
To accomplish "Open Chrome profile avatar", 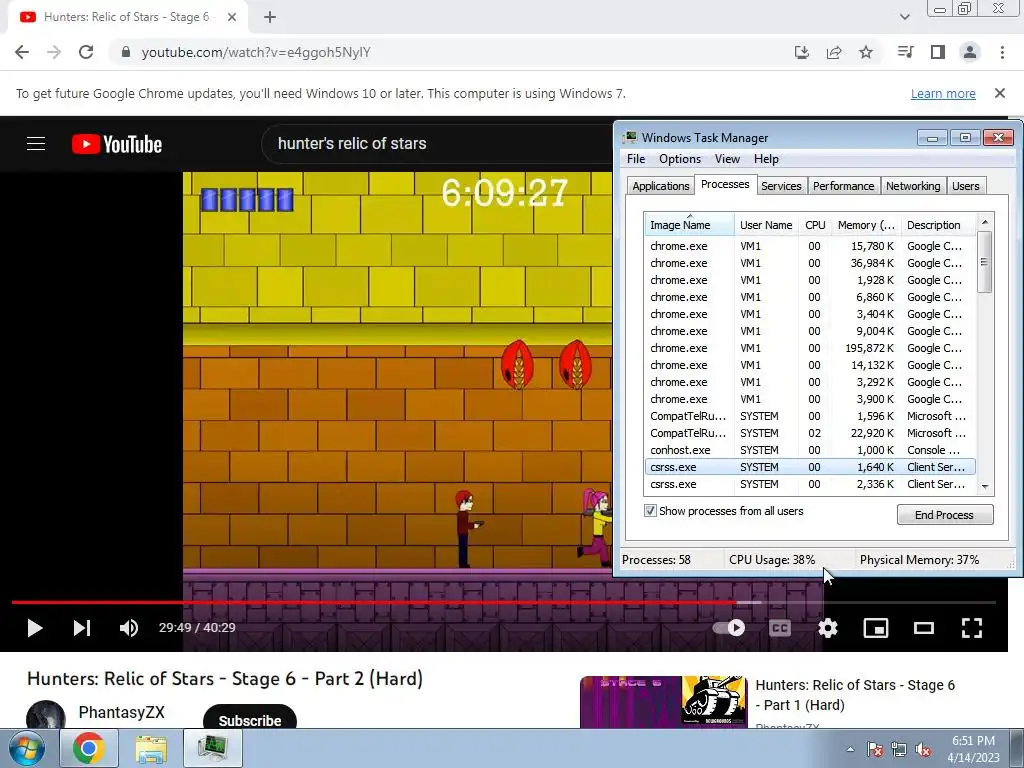I will coord(970,52).
